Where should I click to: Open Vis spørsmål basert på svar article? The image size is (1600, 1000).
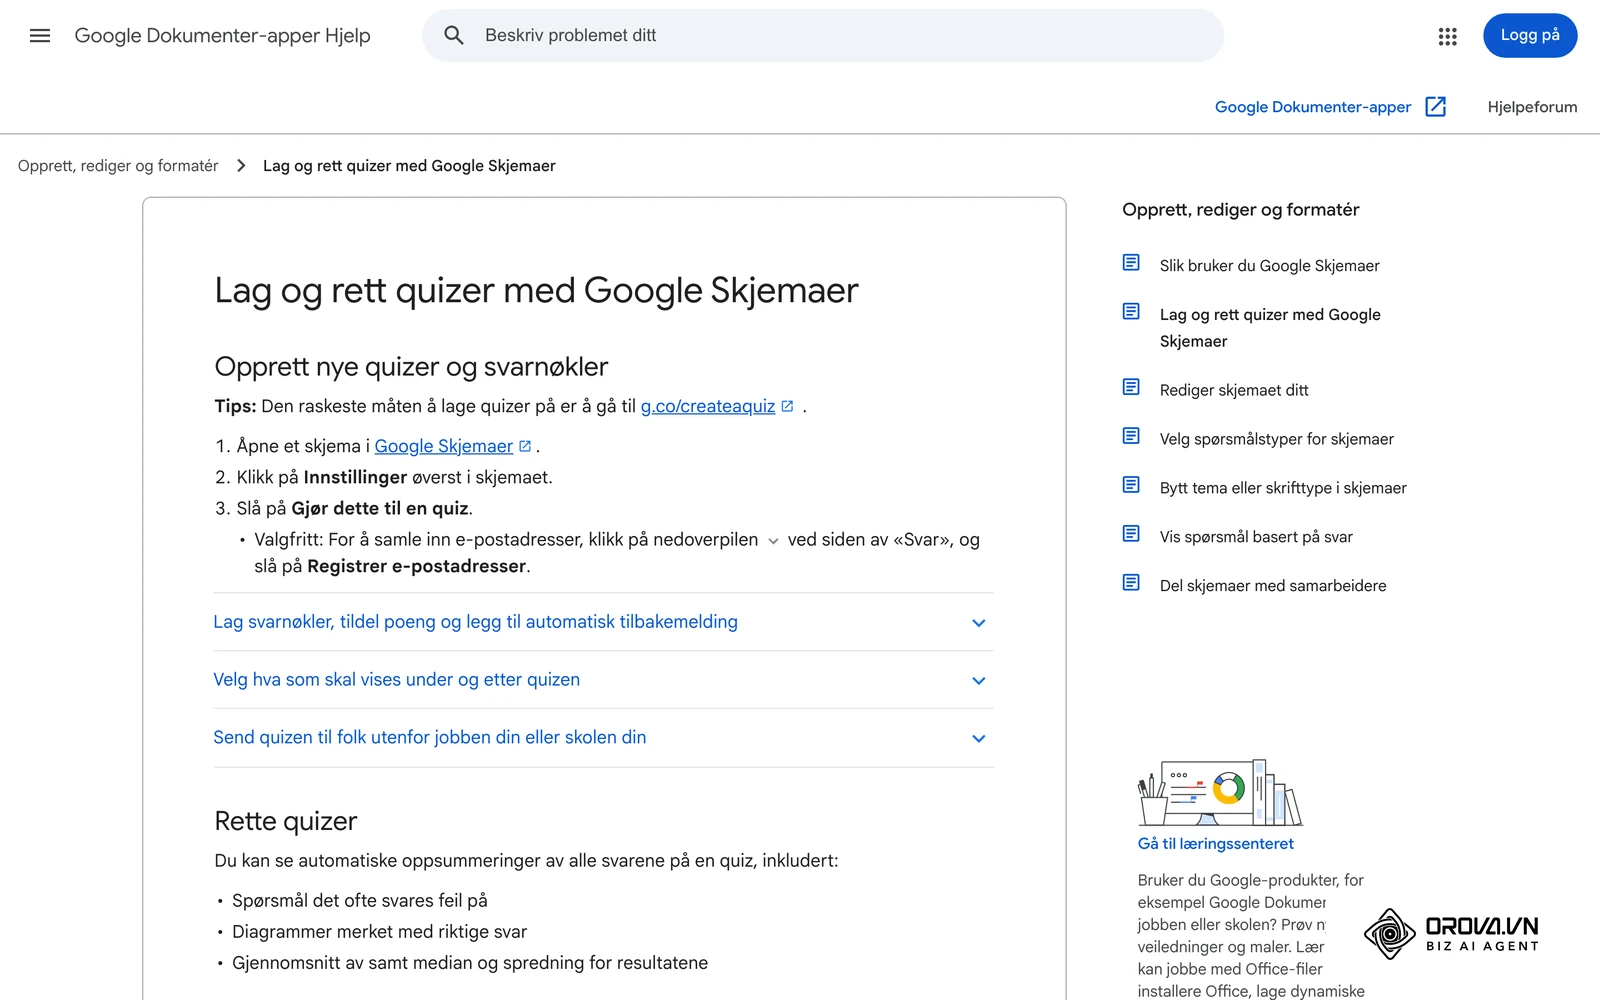1256,537
